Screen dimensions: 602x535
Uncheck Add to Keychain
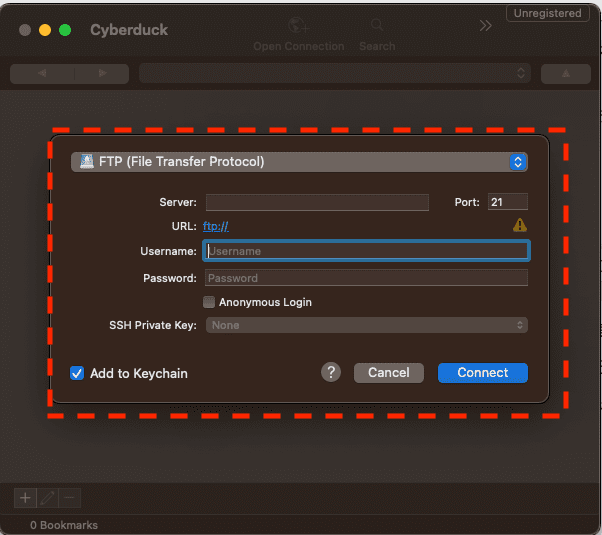tap(77, 373)
